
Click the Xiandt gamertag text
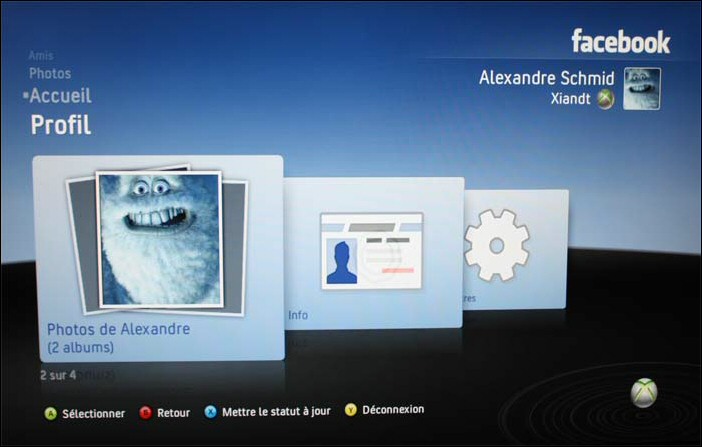[x=570, y=99]
